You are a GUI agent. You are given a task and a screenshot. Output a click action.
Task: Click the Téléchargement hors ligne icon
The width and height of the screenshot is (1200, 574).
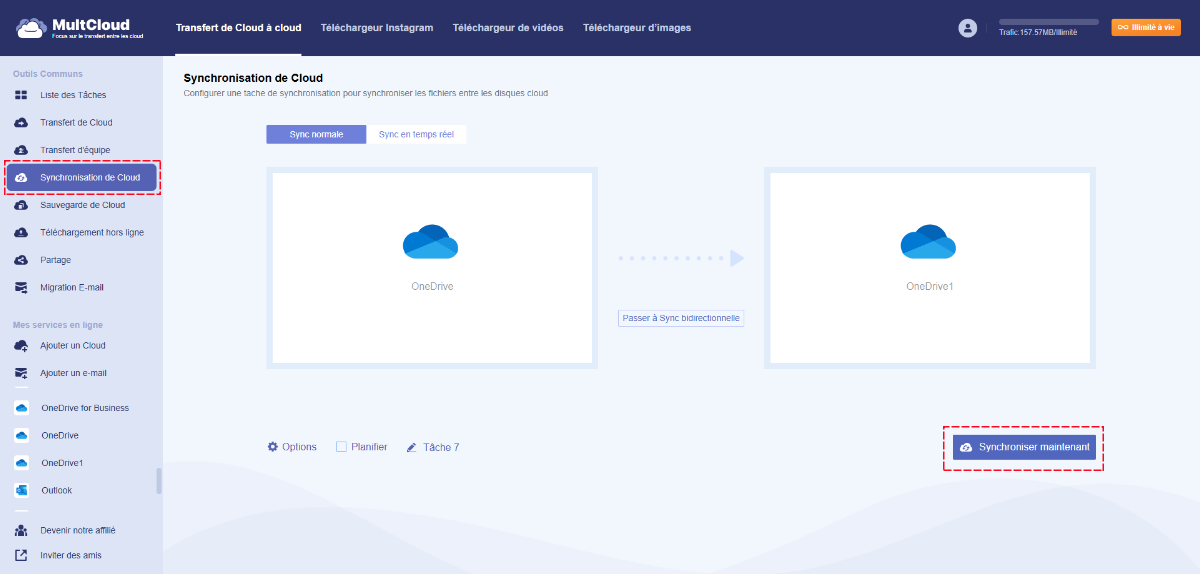[21, 232]
